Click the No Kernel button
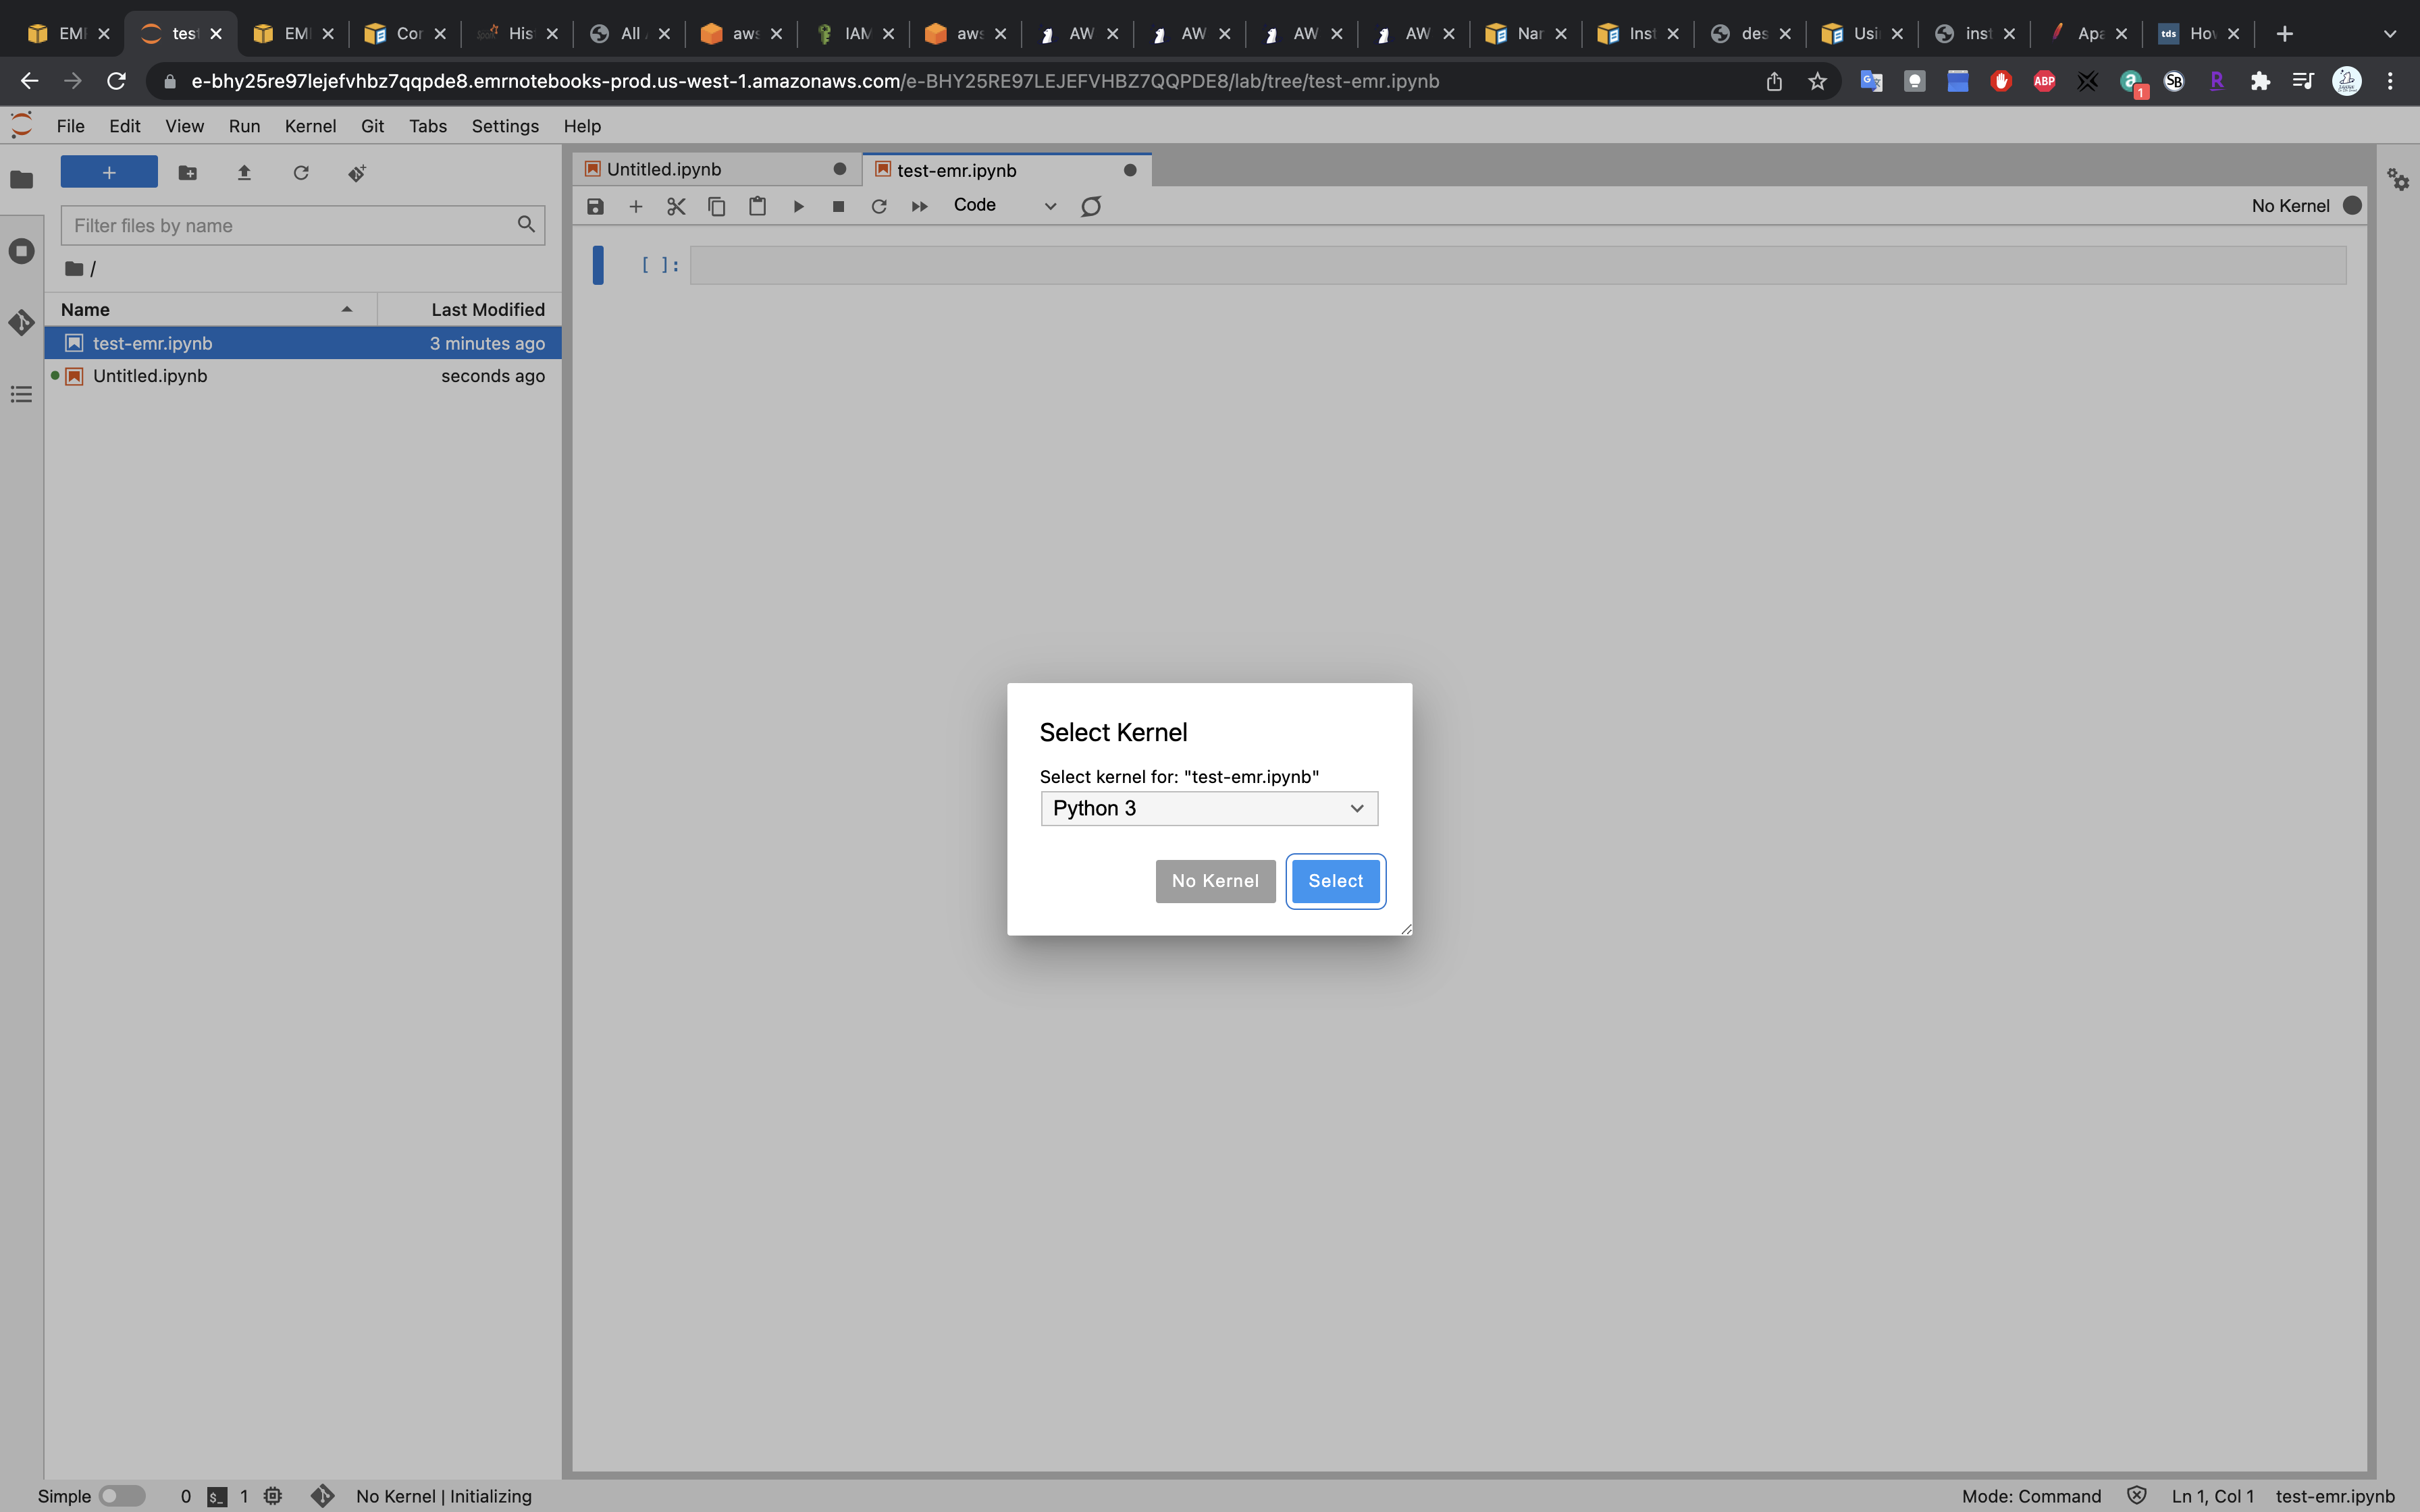 pyautogui.click(x=1215, y=881)
